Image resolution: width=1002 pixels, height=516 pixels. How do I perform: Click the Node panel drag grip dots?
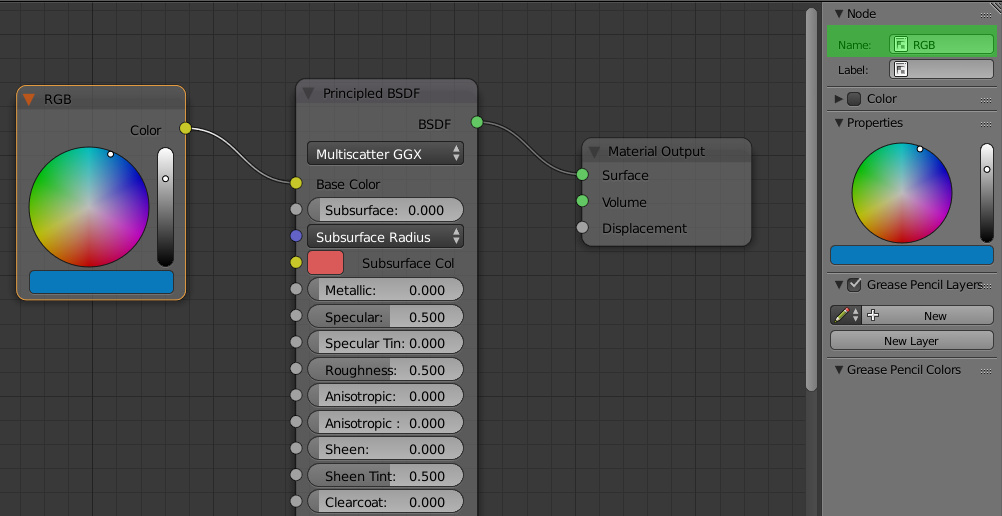pyautogui.click(x=986, y=15)
